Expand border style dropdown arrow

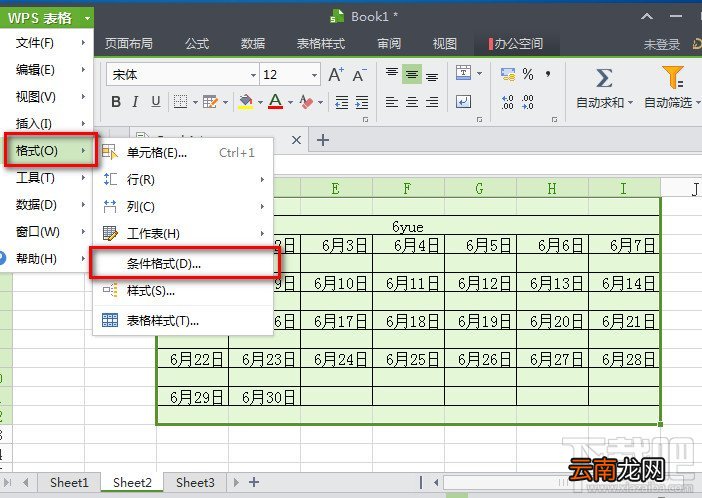pyautogui.click(x=195, y=103)
